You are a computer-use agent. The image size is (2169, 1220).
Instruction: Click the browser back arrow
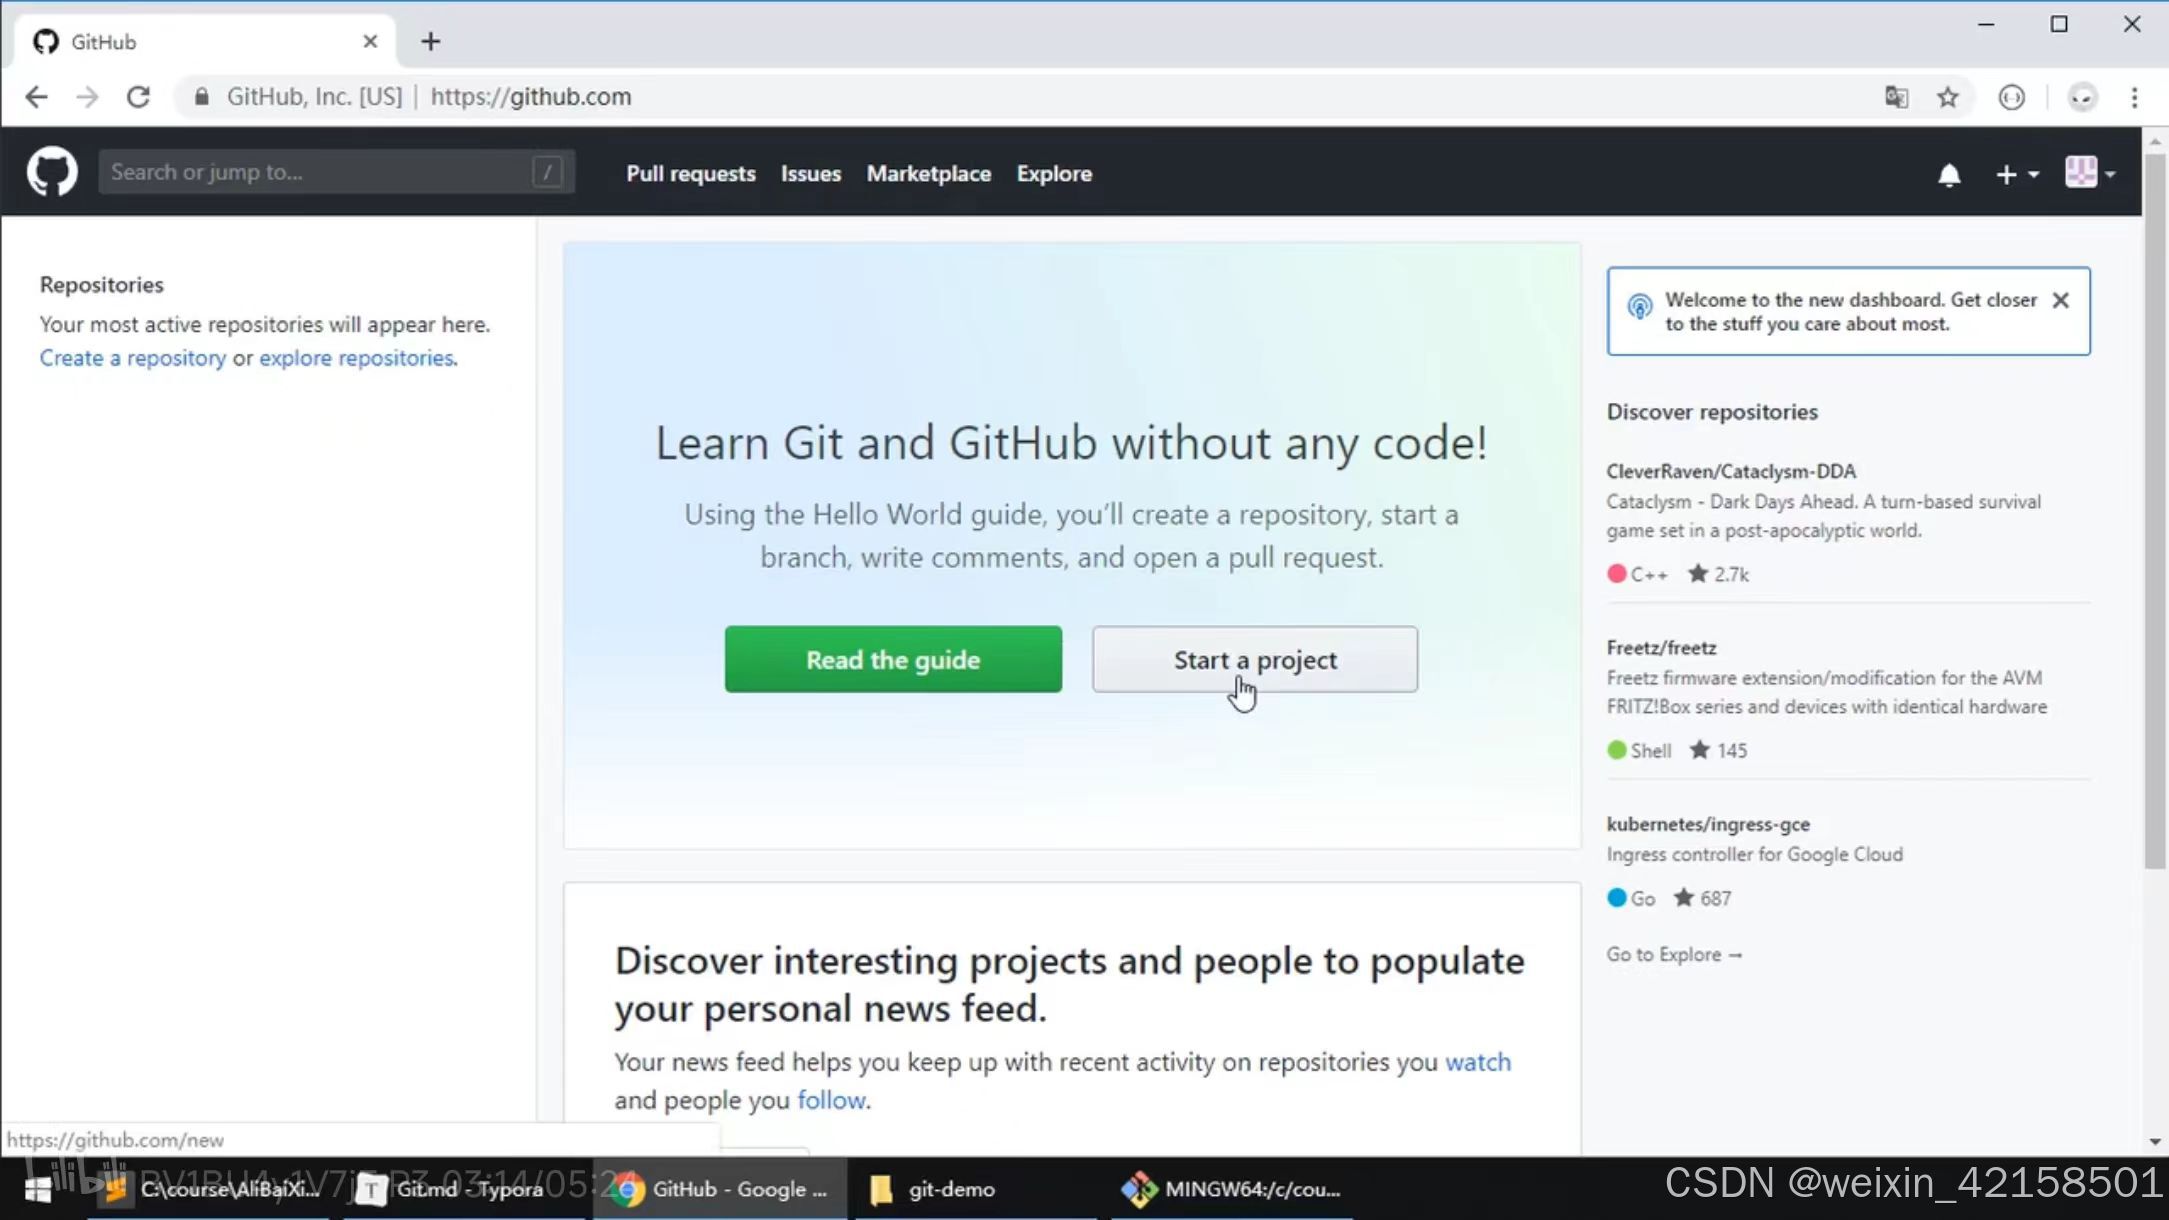pyautogui.click(x=36, y=97)
